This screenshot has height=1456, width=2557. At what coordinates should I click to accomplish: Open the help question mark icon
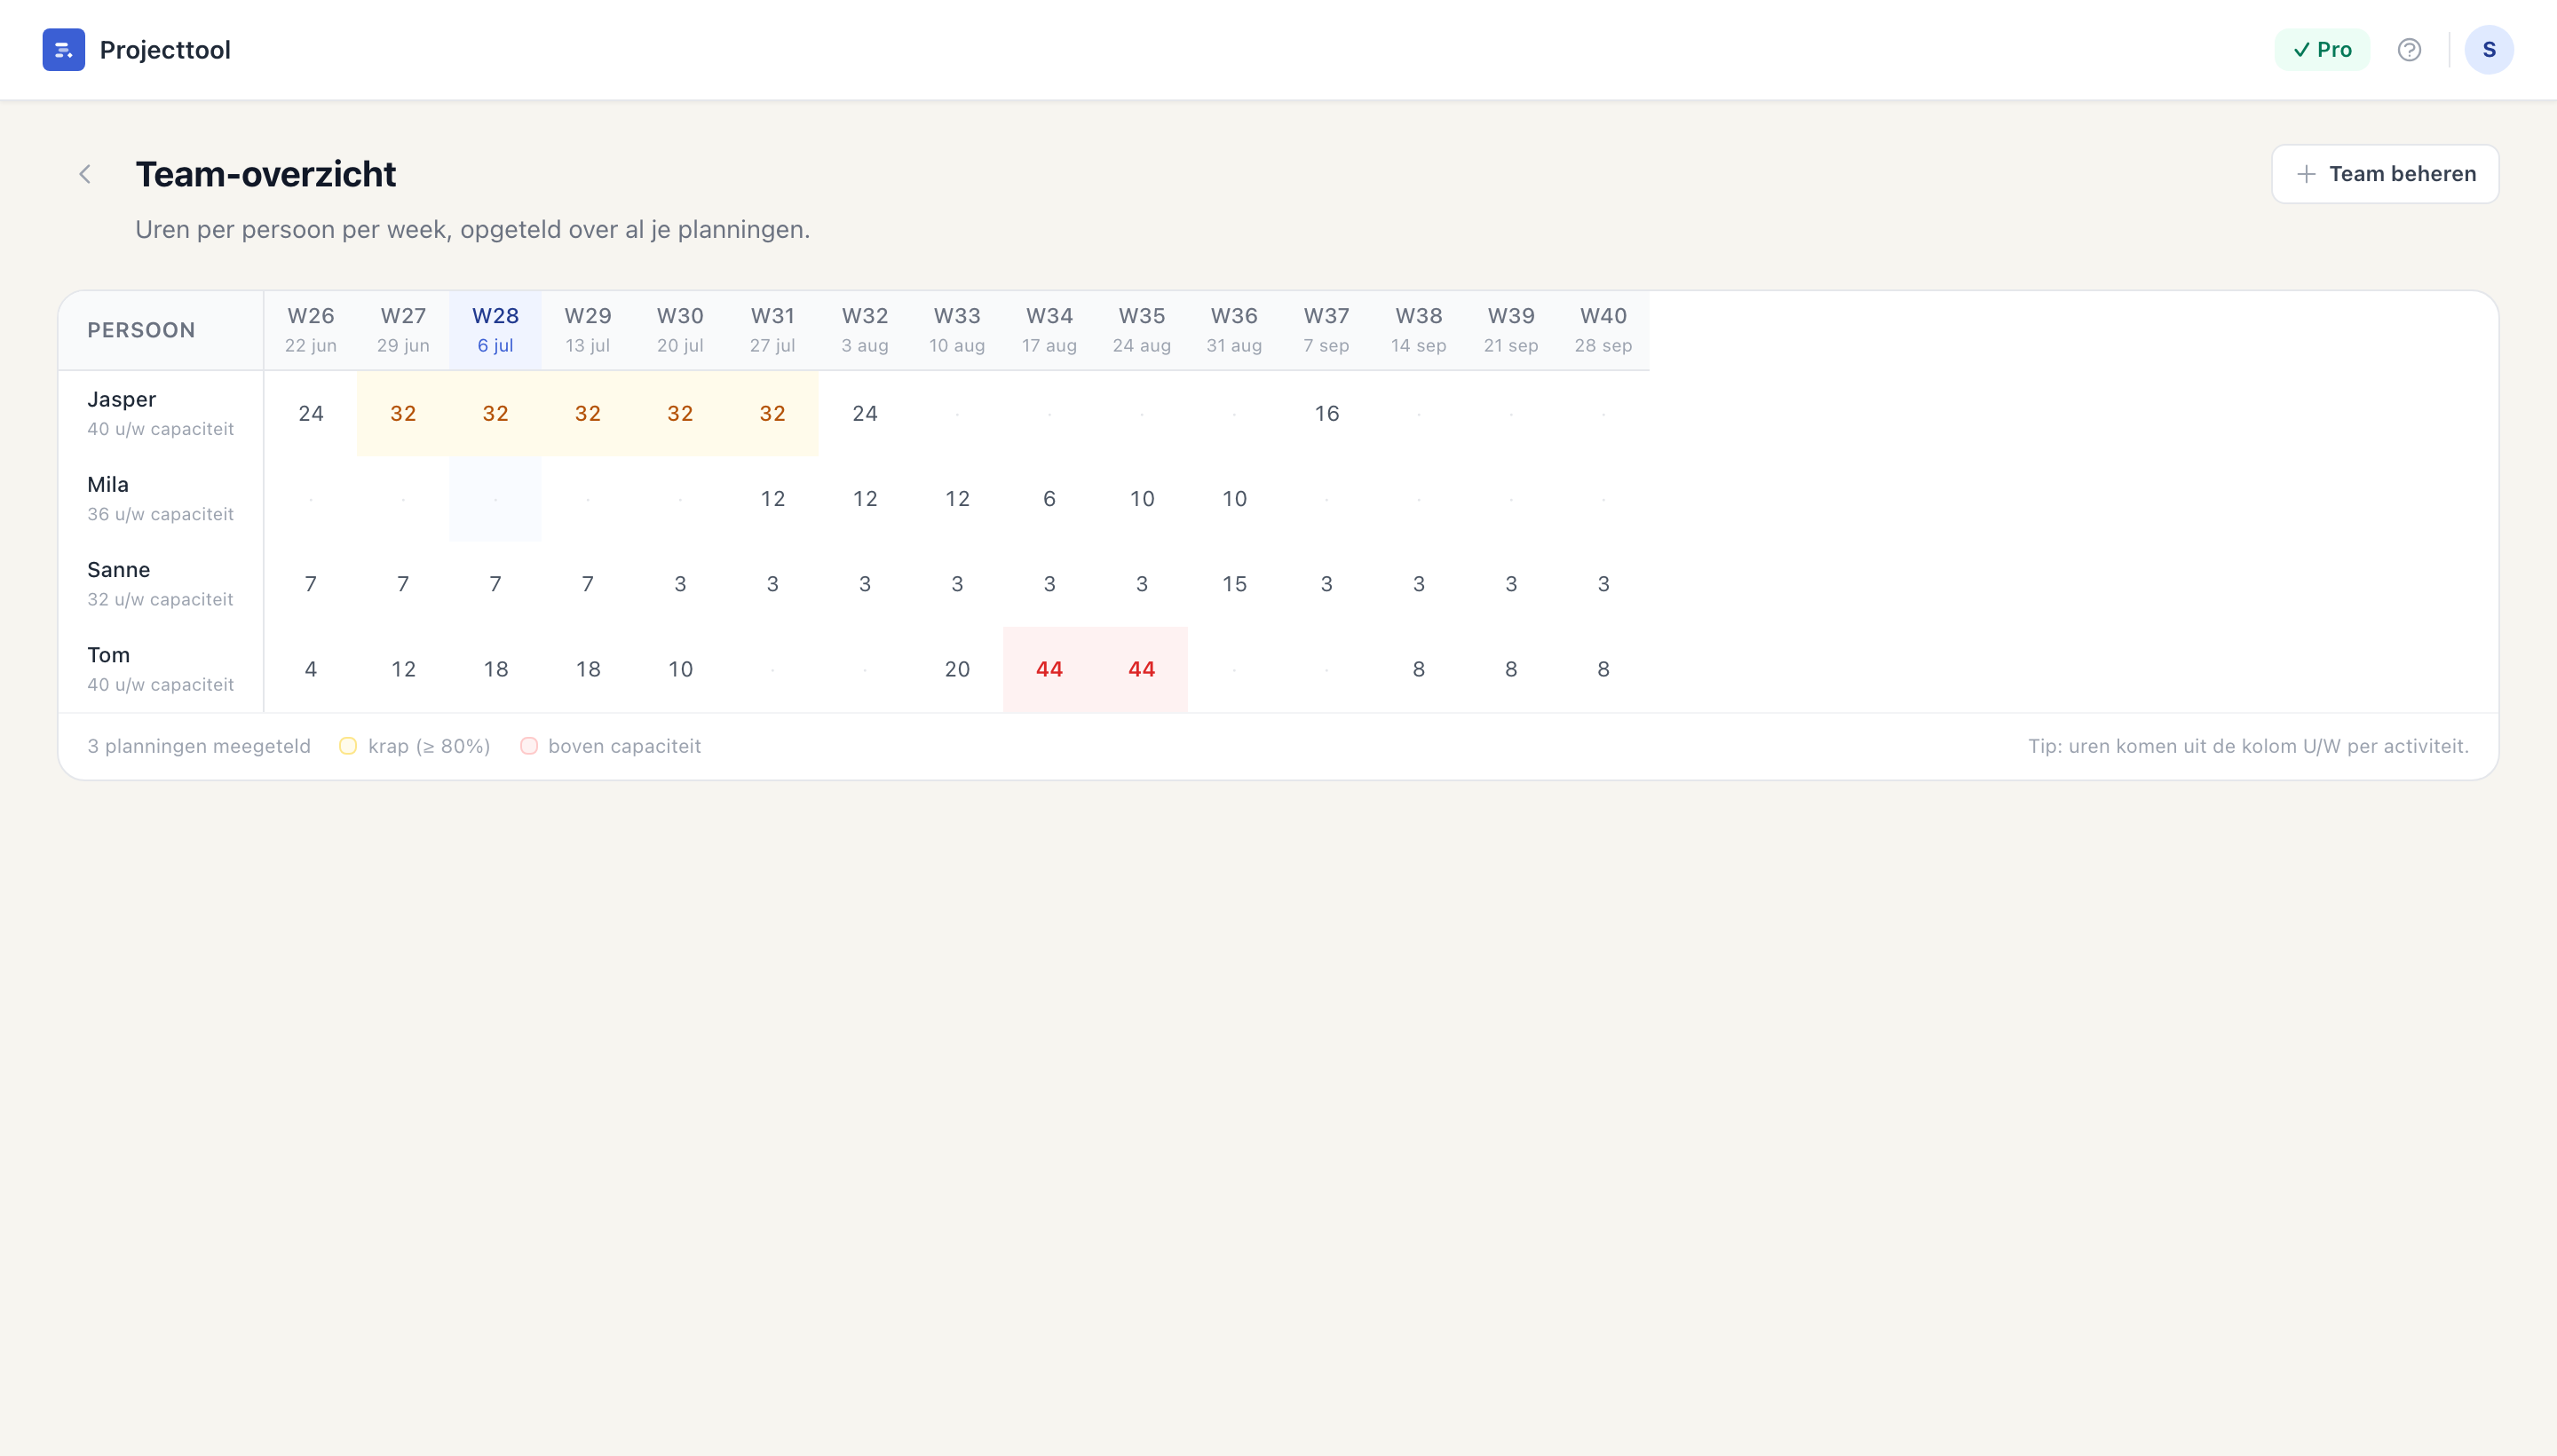point(2409,50)
